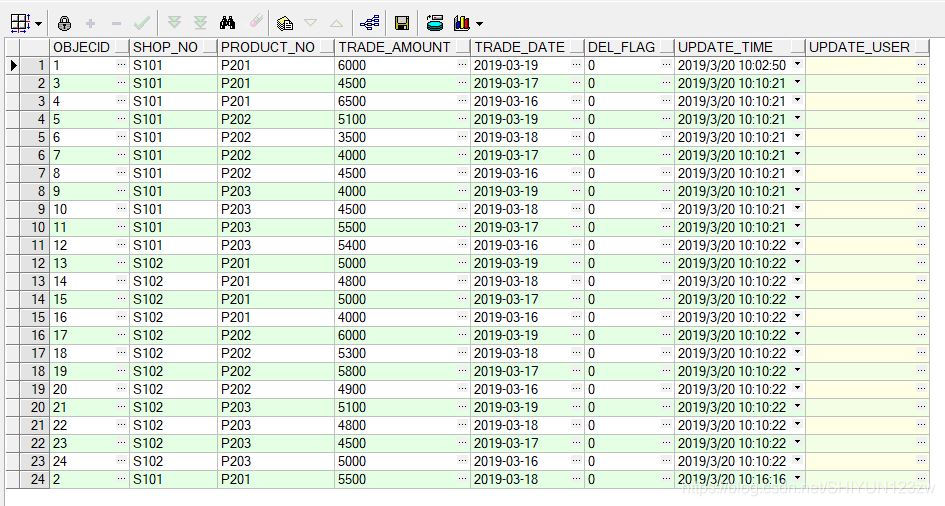
Task: Click the linked query tree icon
Action: (369, 23)
